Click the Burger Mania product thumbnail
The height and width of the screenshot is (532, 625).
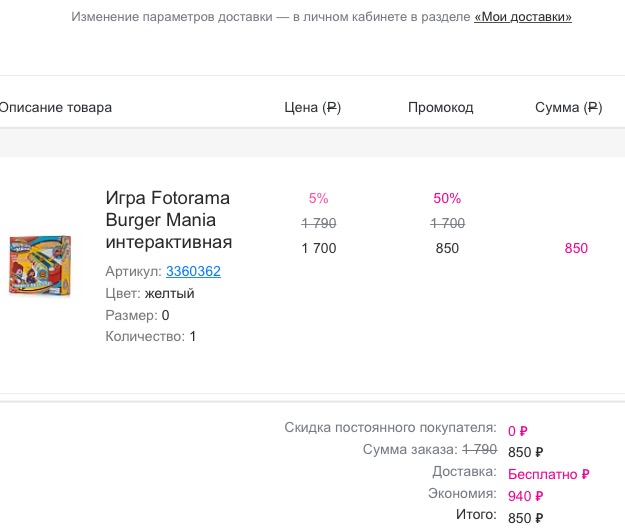coord(38,264)
